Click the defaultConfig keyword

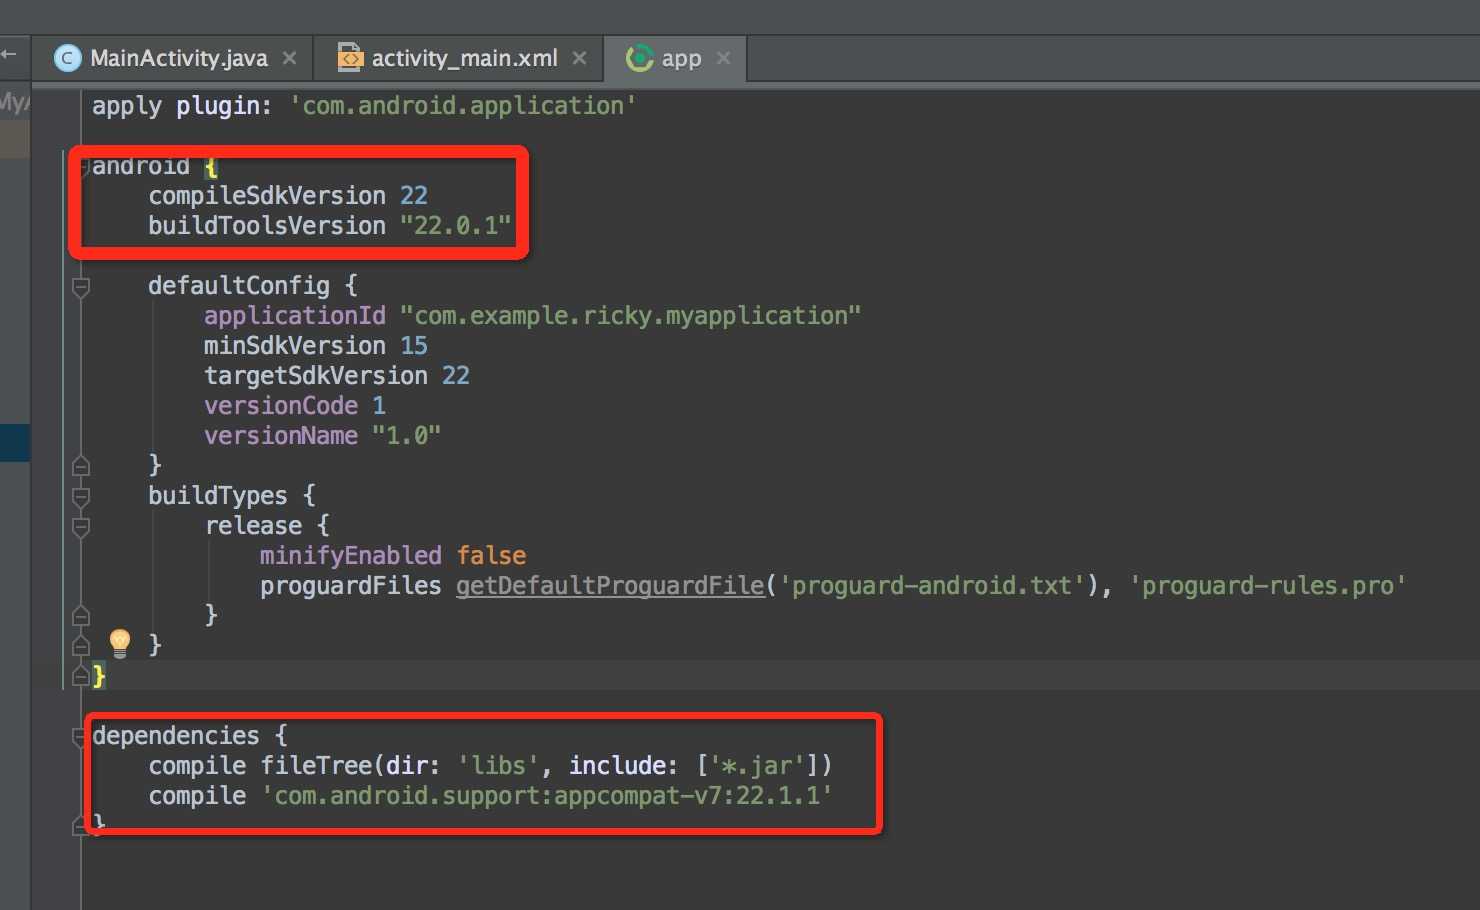(239, 285)
